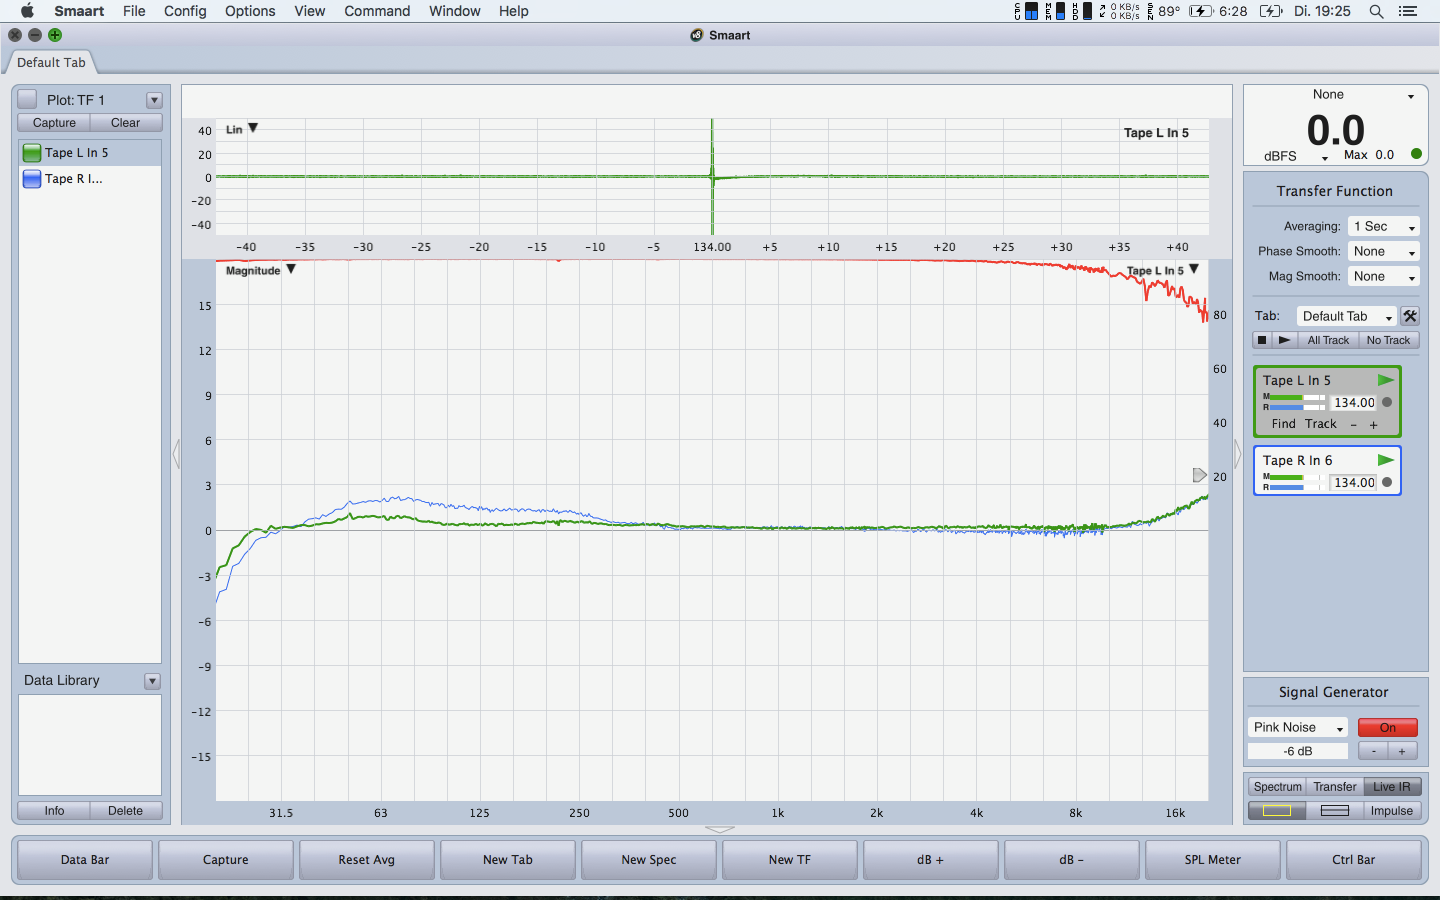Click the magnitude threshold arrow marker

click(x=1200, y=475)
